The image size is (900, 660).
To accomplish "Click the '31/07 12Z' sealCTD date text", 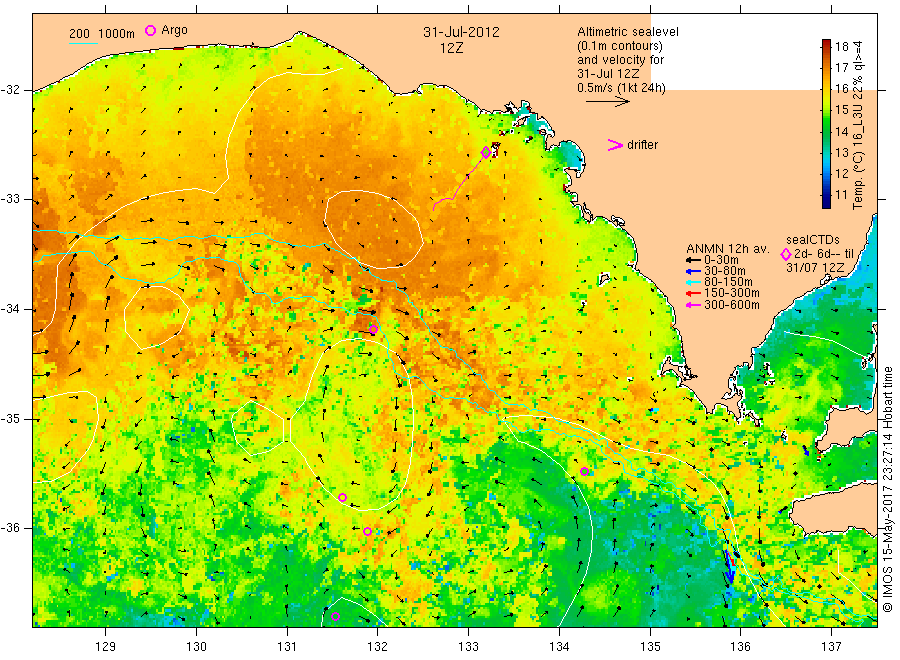I will tap(815, 268).
